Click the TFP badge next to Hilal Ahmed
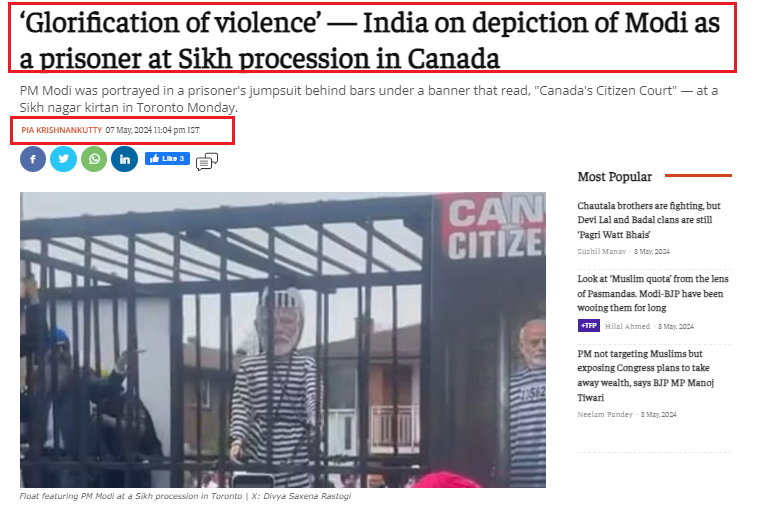Screen dimensions: 760x505 pyautogui.click(x=589, y=326)
